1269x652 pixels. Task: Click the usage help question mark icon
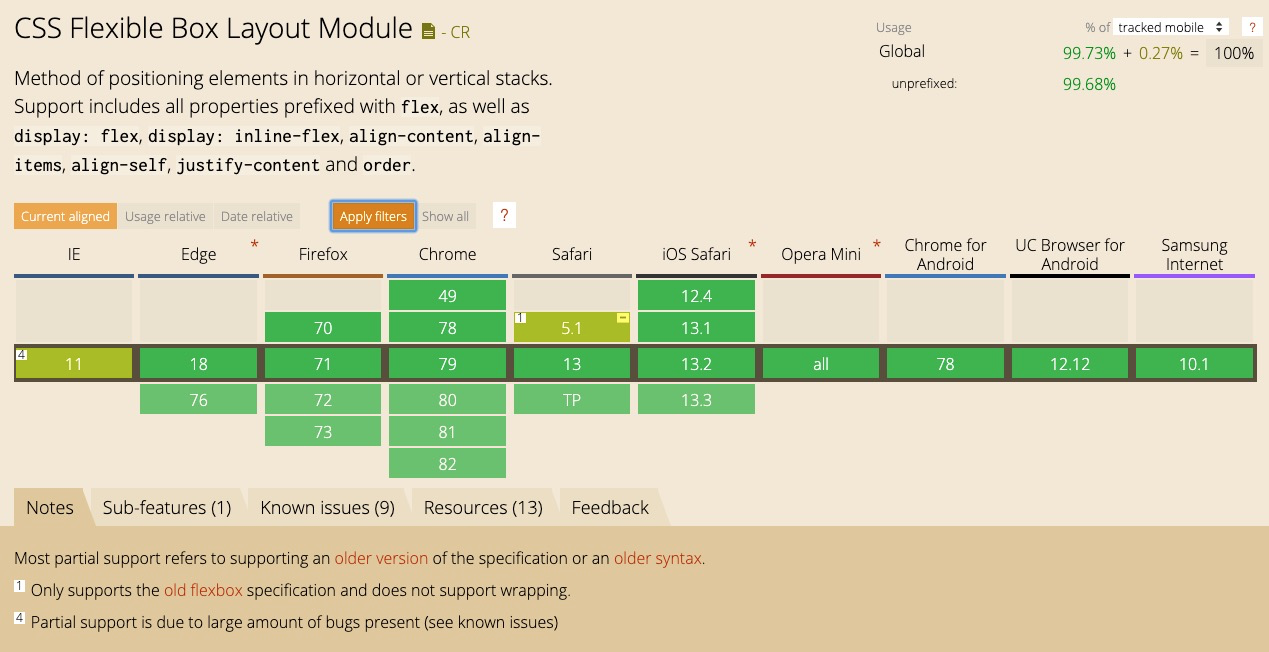coord(1250,28)
